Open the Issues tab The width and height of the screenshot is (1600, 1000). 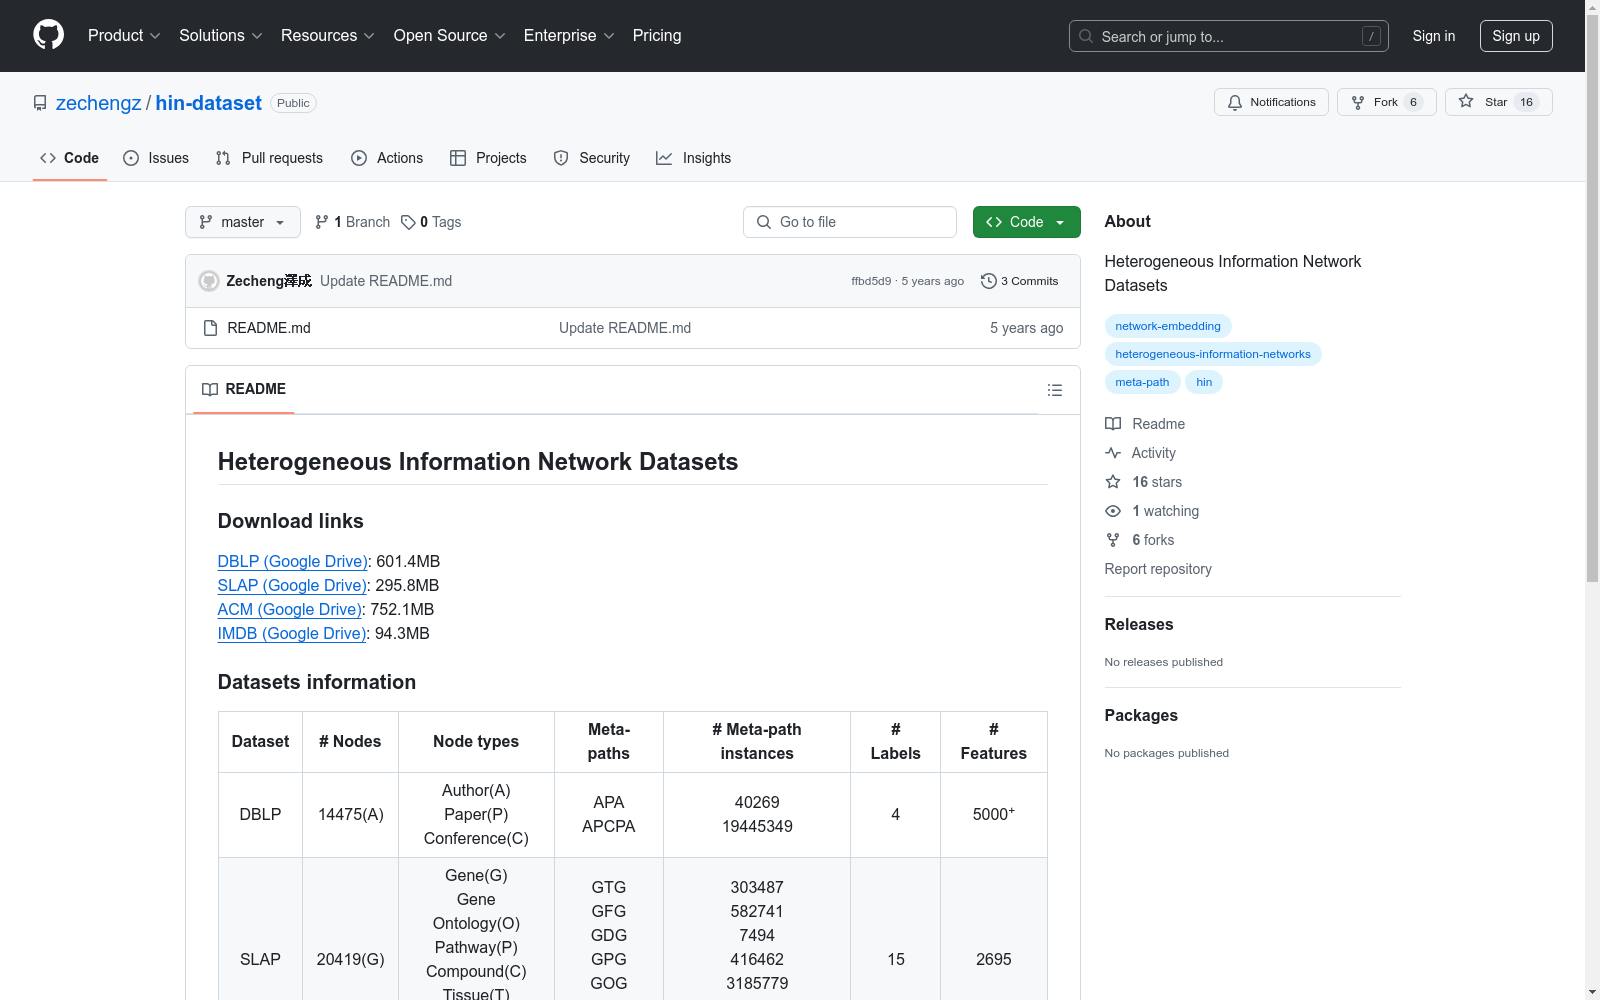[156, 158]
